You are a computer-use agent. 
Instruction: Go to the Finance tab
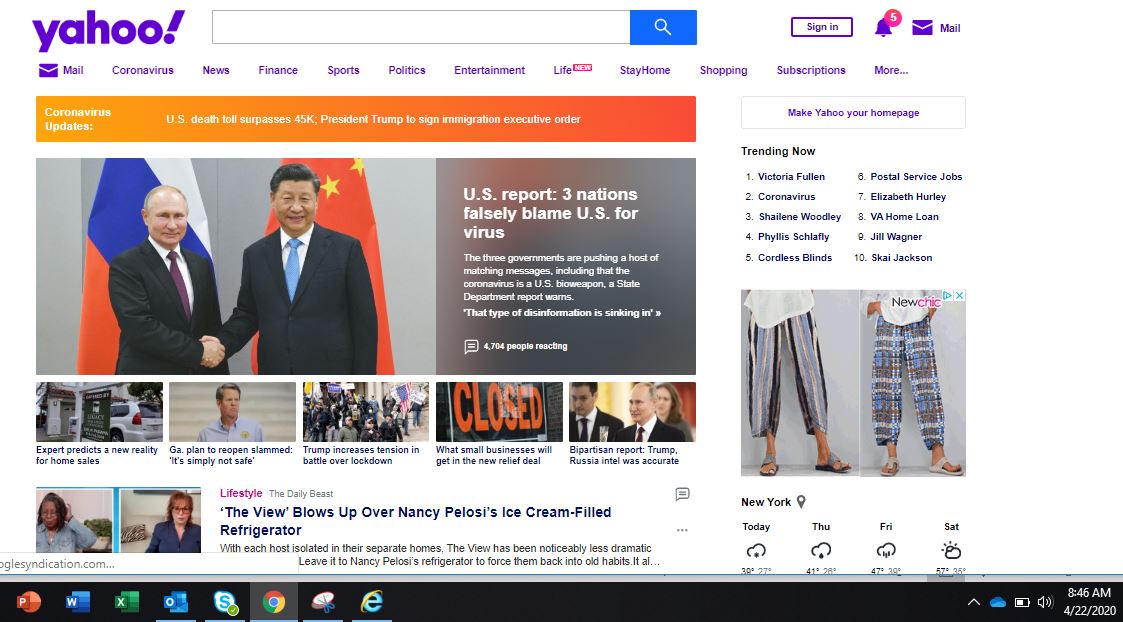(x=278, y=70)
